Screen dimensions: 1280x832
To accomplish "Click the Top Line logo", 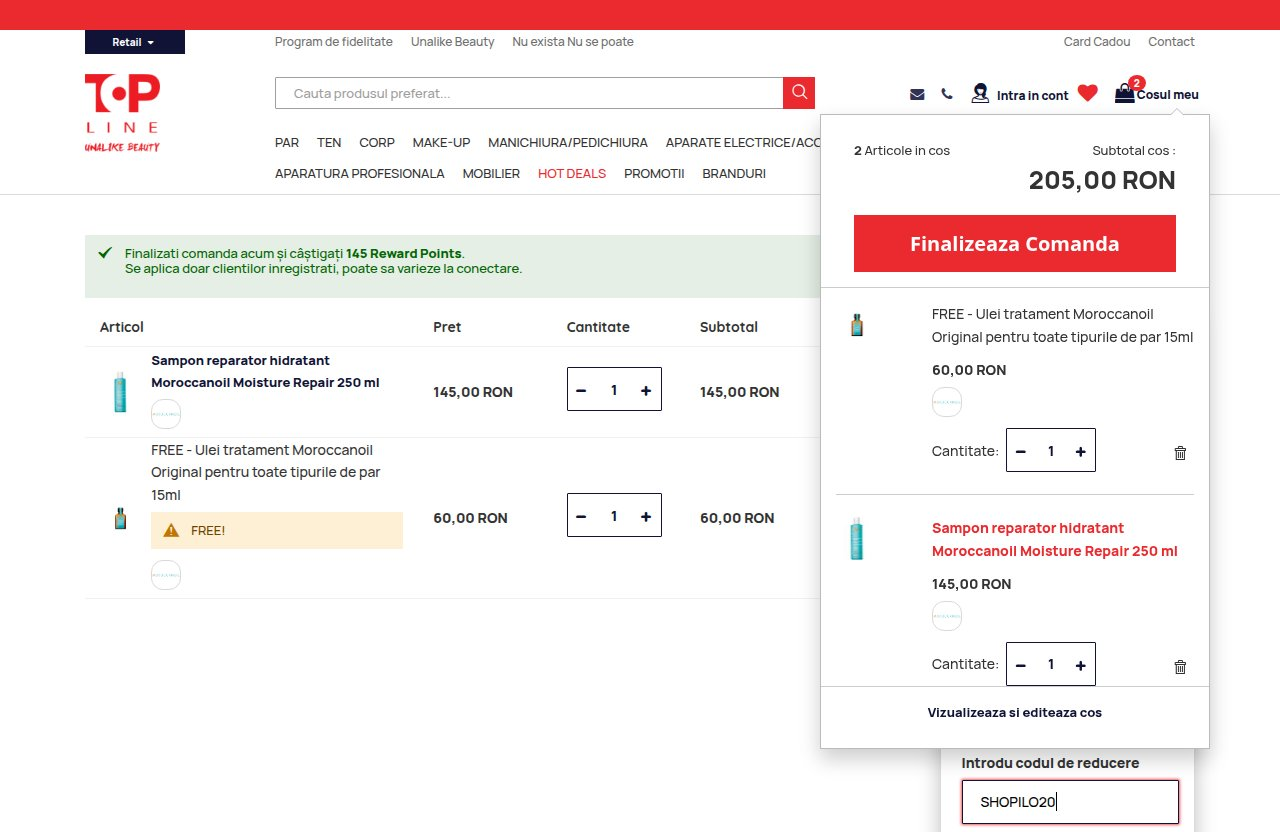I will tap(122, 112).
